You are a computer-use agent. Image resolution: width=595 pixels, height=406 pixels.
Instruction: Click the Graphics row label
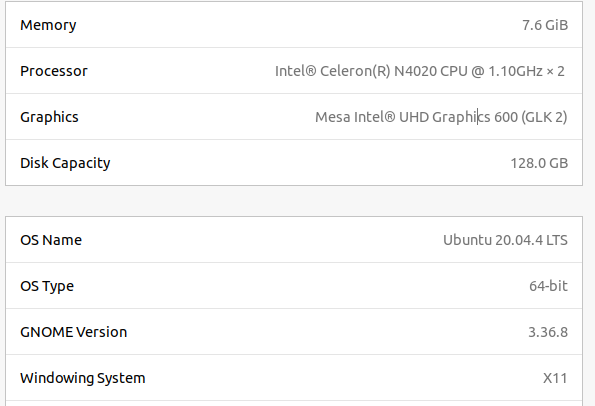49,117
